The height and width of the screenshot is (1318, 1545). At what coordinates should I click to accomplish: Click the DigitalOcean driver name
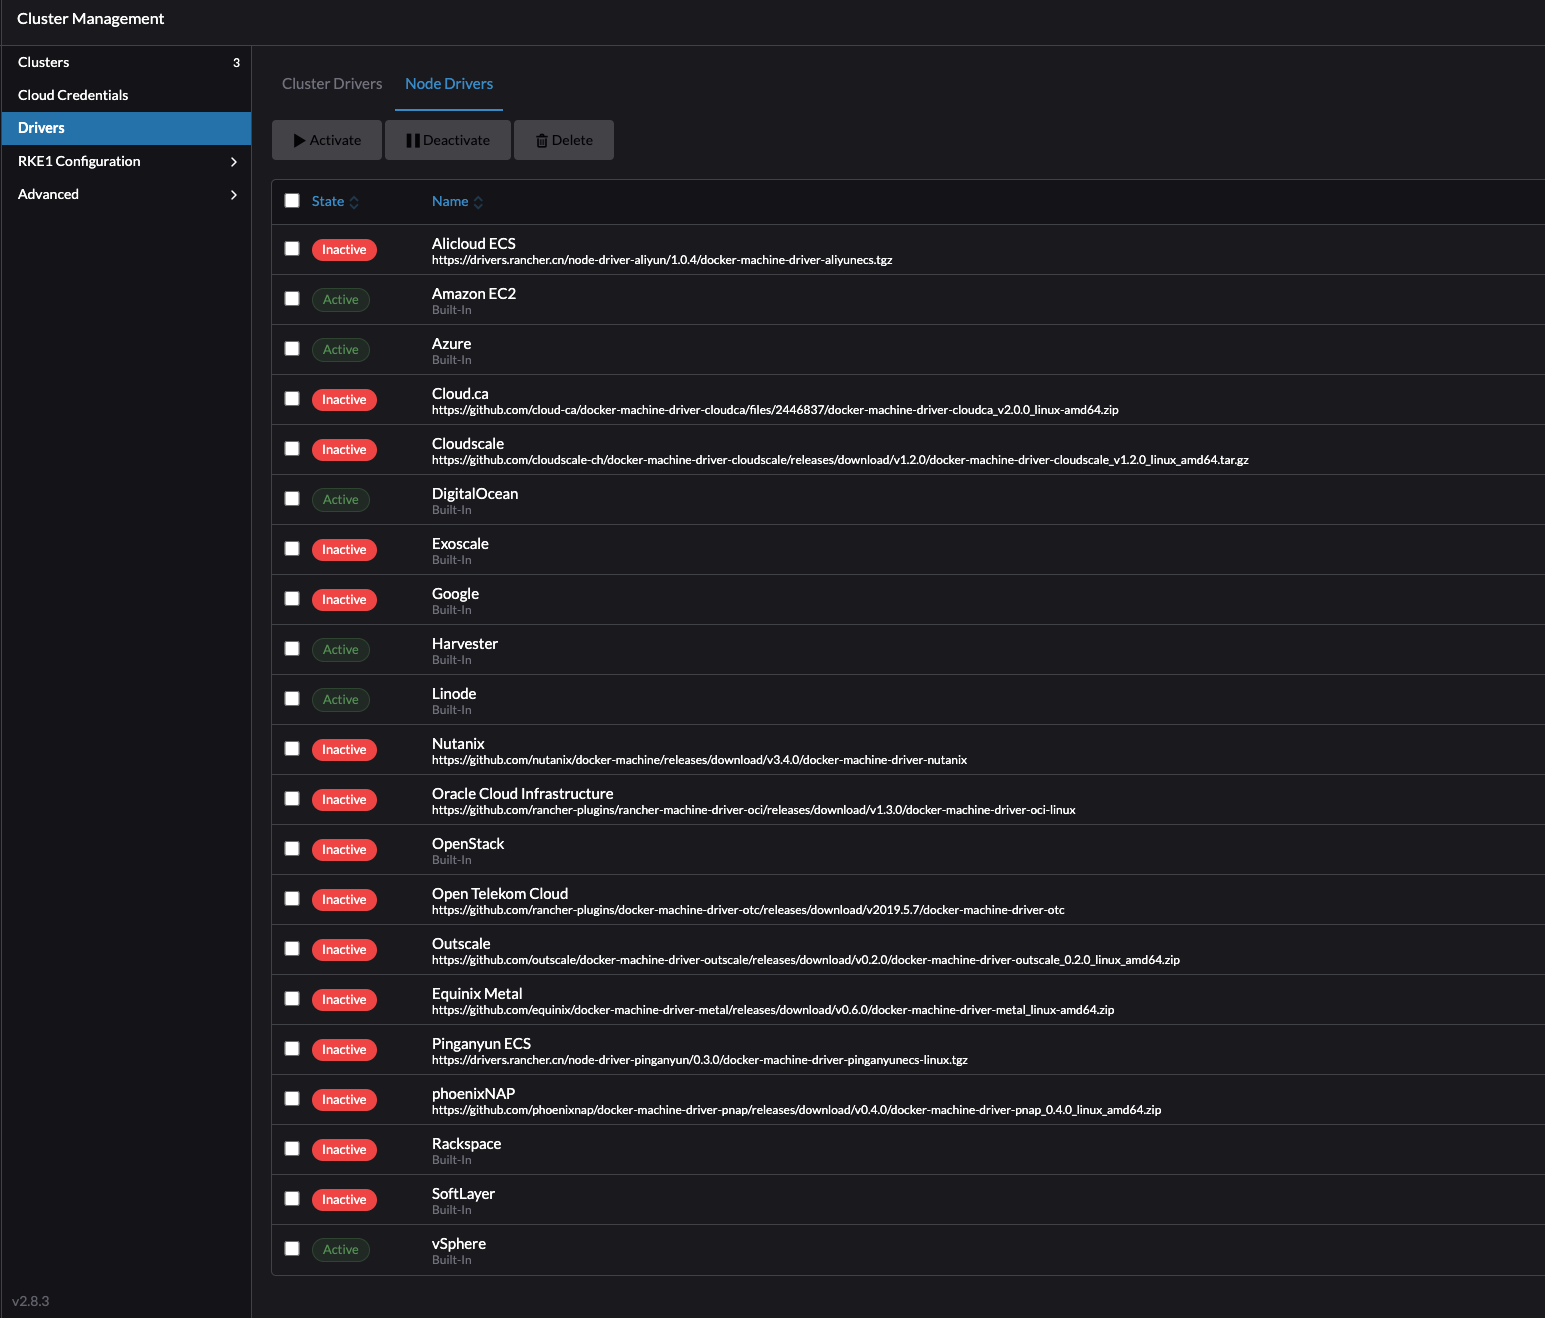click(475, 494)
